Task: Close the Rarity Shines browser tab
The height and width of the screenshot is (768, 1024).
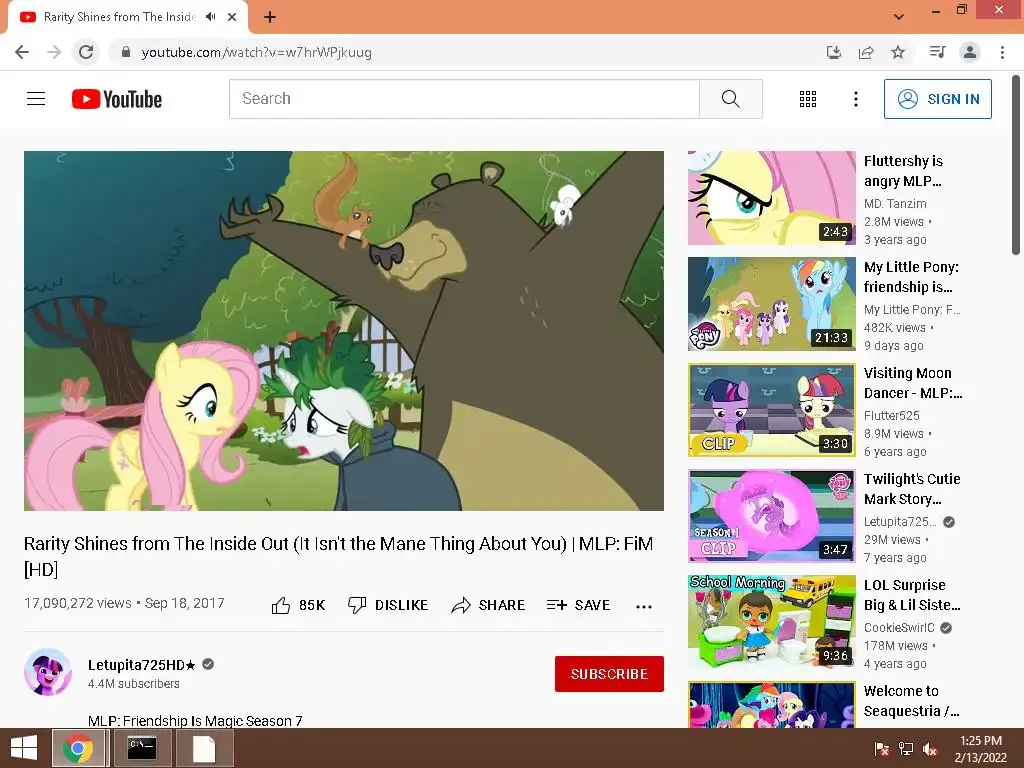Action: (x=232, y=17)
